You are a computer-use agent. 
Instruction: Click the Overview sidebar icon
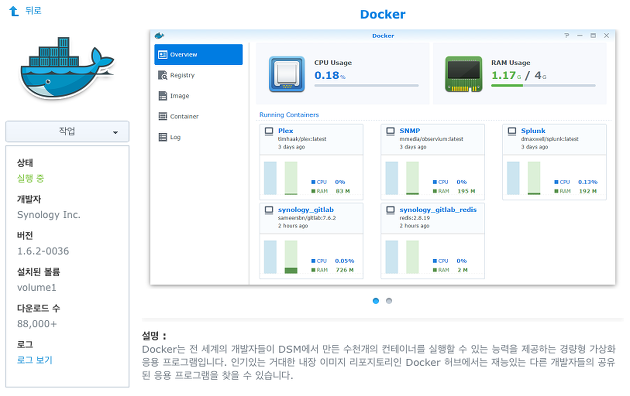[162, 55]
